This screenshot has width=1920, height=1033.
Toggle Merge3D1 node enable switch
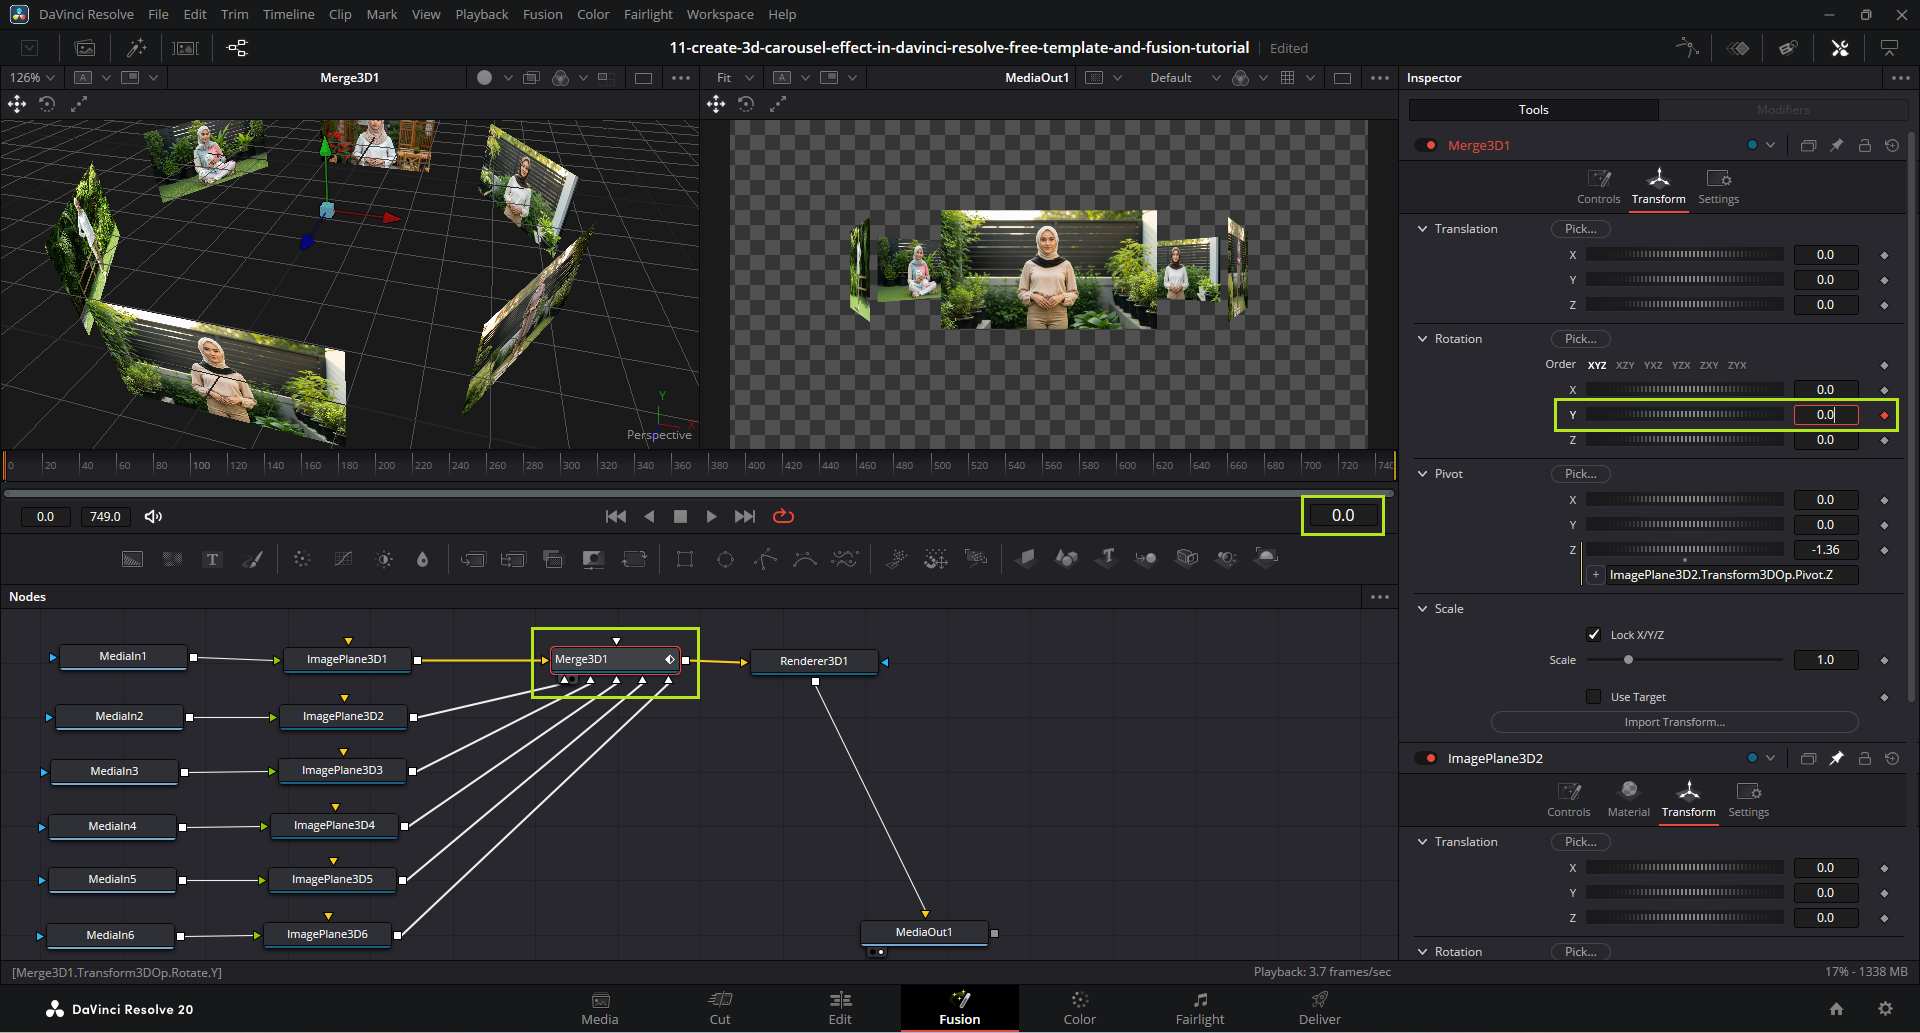point(1425,146)
